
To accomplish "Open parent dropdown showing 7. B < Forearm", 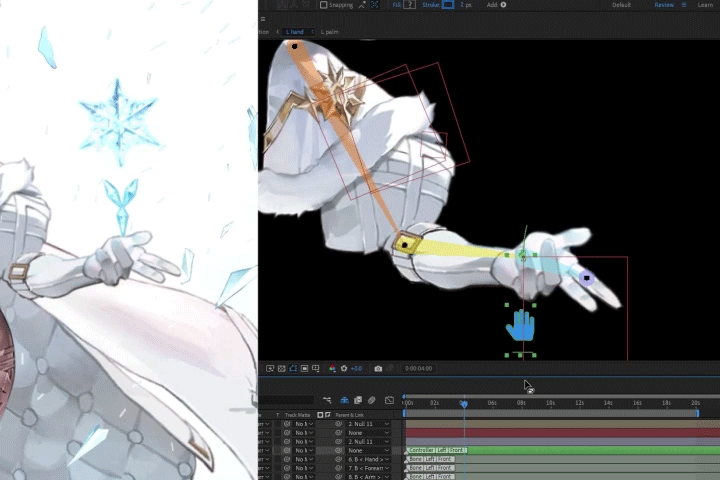I will pyautogui.click(x=368, y=468).
